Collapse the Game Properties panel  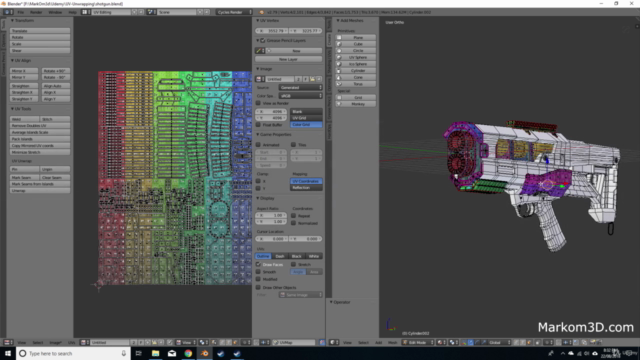pyautogui.click(x=258, y=134)
